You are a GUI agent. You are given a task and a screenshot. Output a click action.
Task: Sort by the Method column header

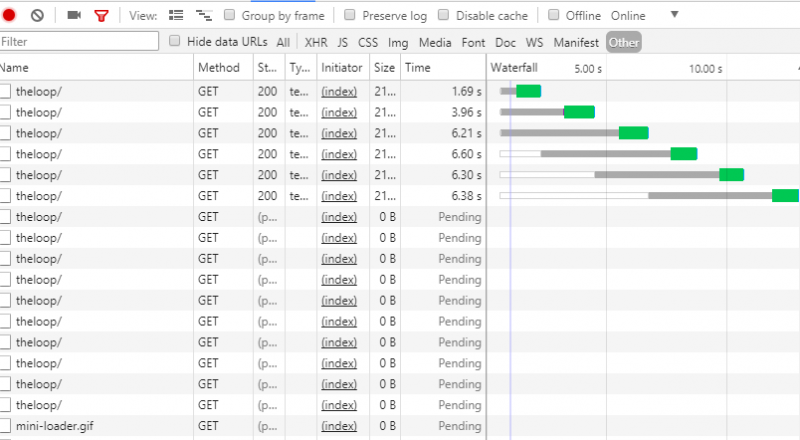pyautogui.click(x=223, y=67)
